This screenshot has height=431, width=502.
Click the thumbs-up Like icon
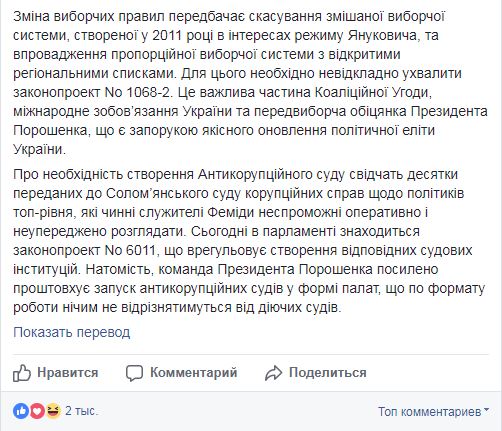coord(22,373)
